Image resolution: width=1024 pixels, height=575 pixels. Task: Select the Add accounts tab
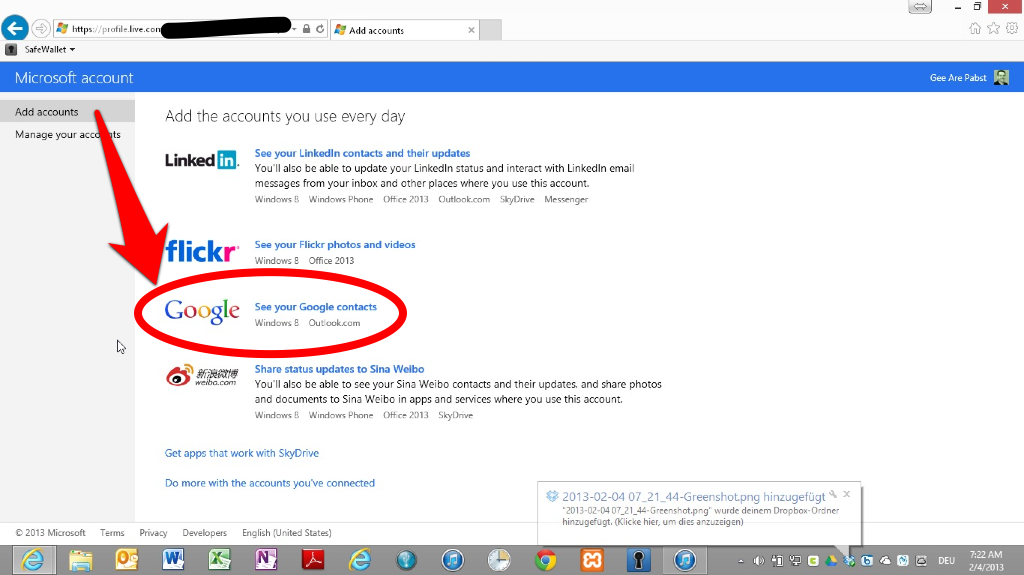click(47, 112)
